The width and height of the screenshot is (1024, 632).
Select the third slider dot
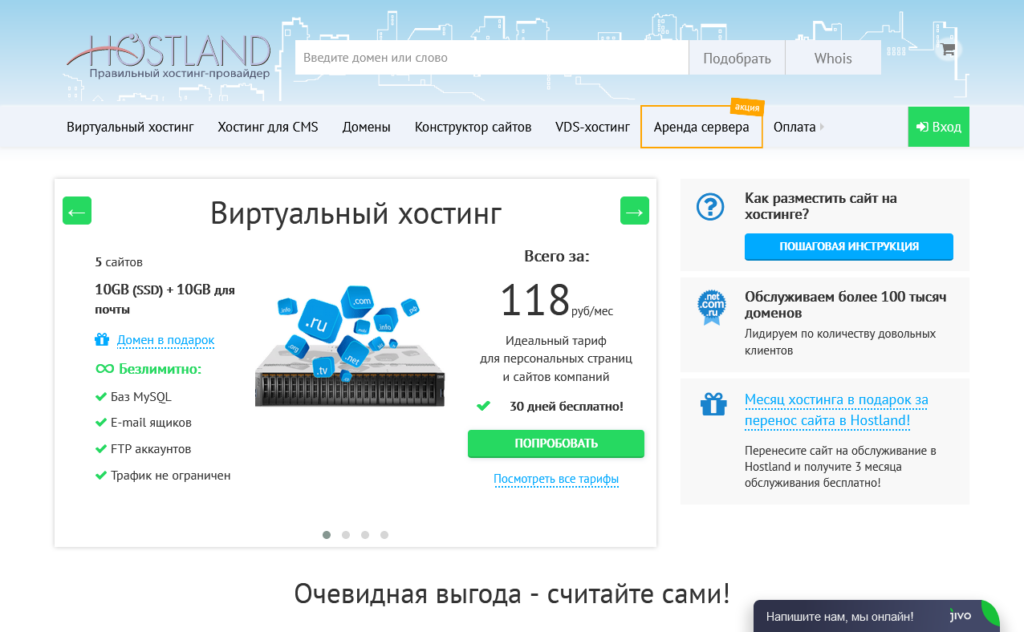pyautogui.click(x=365, y=535)
